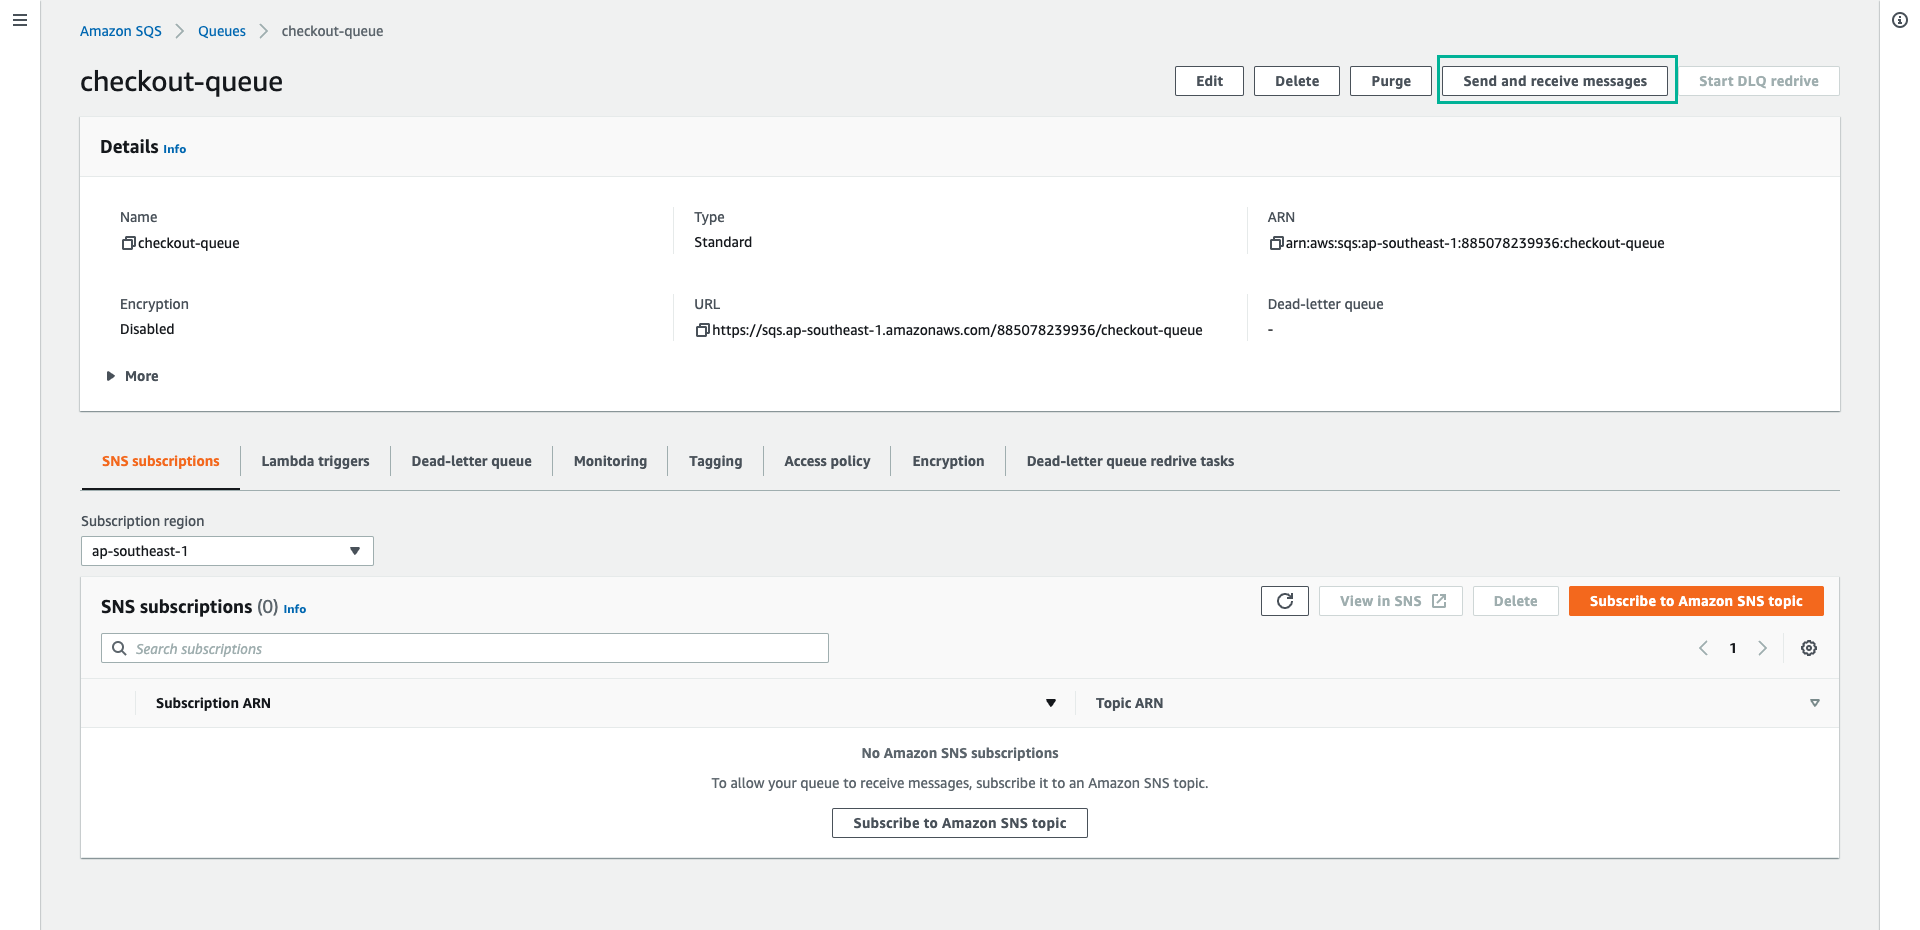This screenshot has height=930, width=1920.
Task: Click the Edit queue button
Action: [x=1209, y=81]
